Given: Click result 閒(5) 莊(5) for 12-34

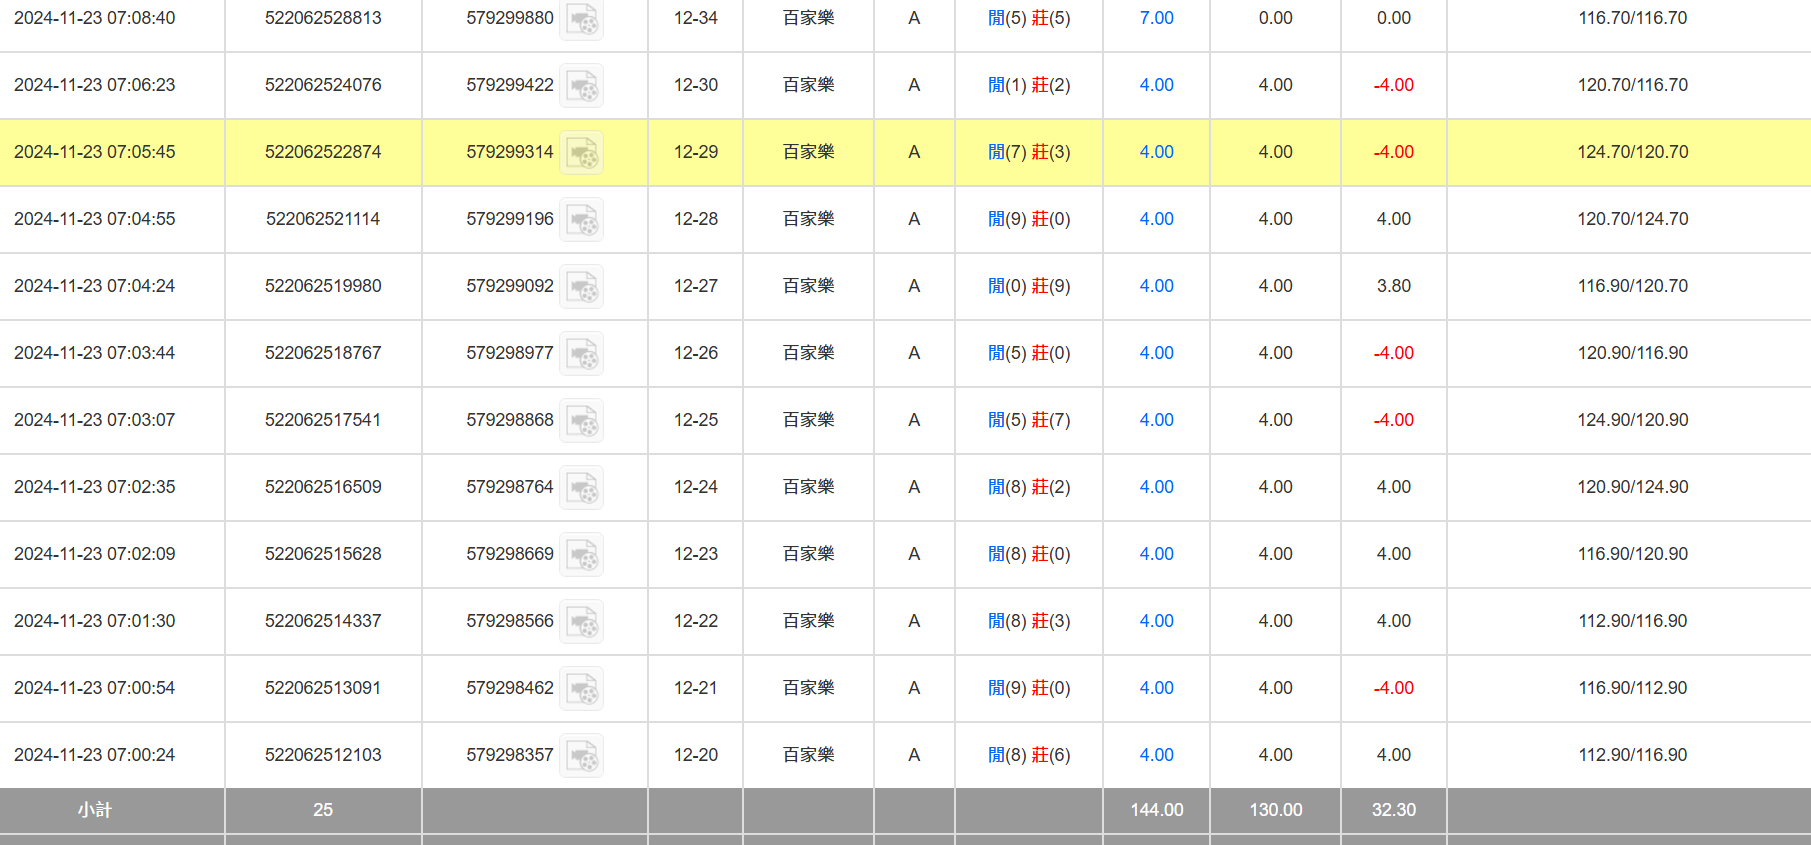Looking at the screenshot, I should pos(1029,18).
